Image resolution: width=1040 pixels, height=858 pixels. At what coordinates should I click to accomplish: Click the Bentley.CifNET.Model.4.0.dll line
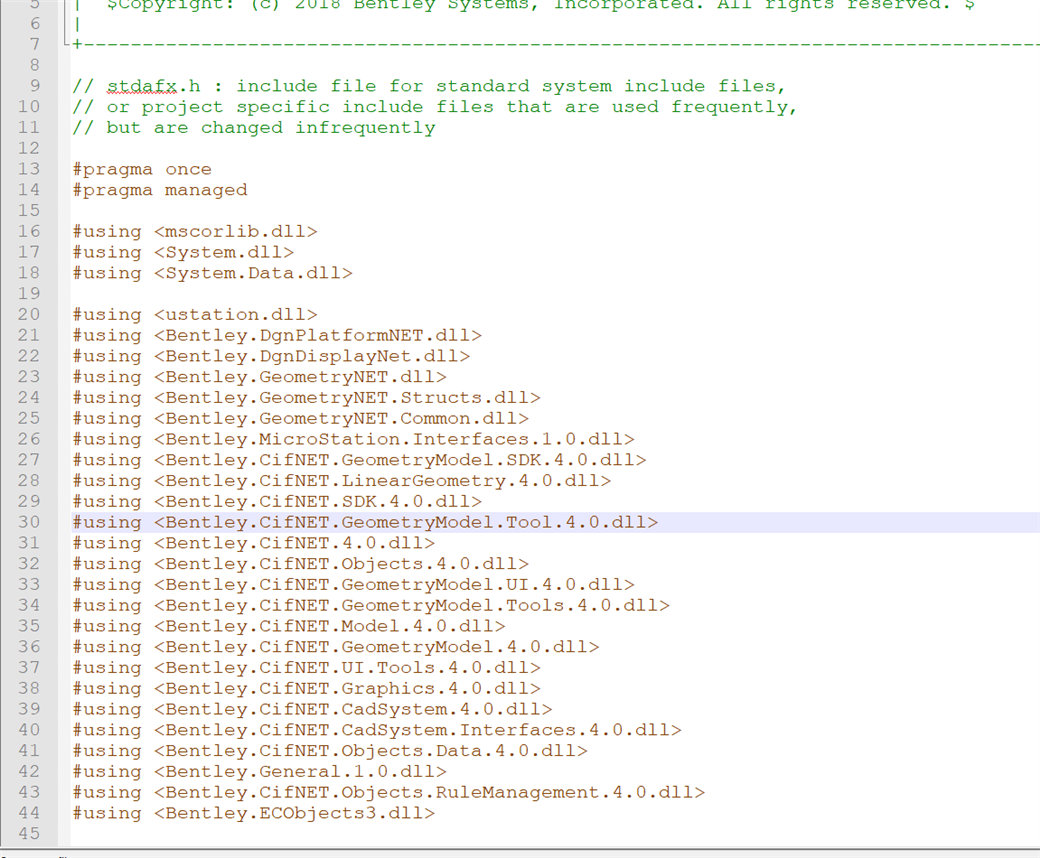(289, 626)
